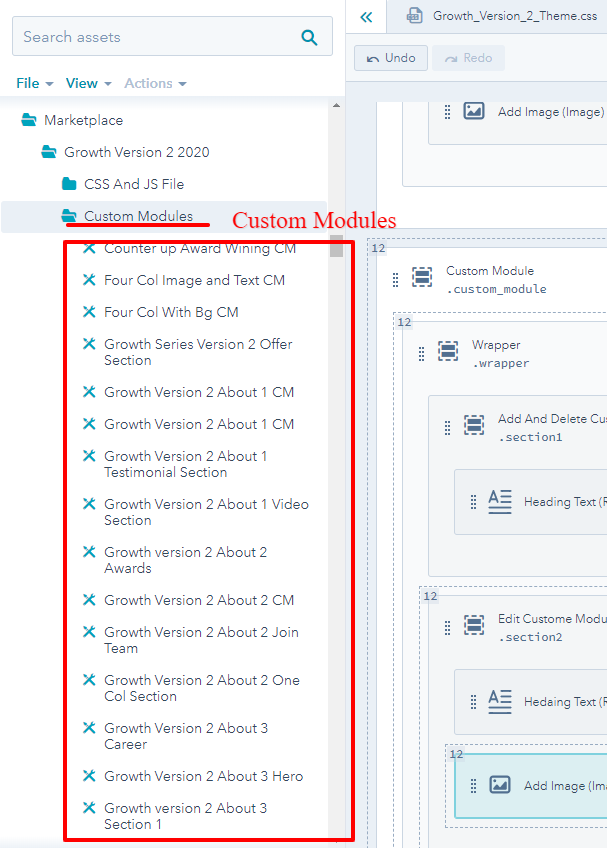This screenshot has height=848, width=607.
Task: Open Growth Version 2 2020 folder
Action: point(136,152)
